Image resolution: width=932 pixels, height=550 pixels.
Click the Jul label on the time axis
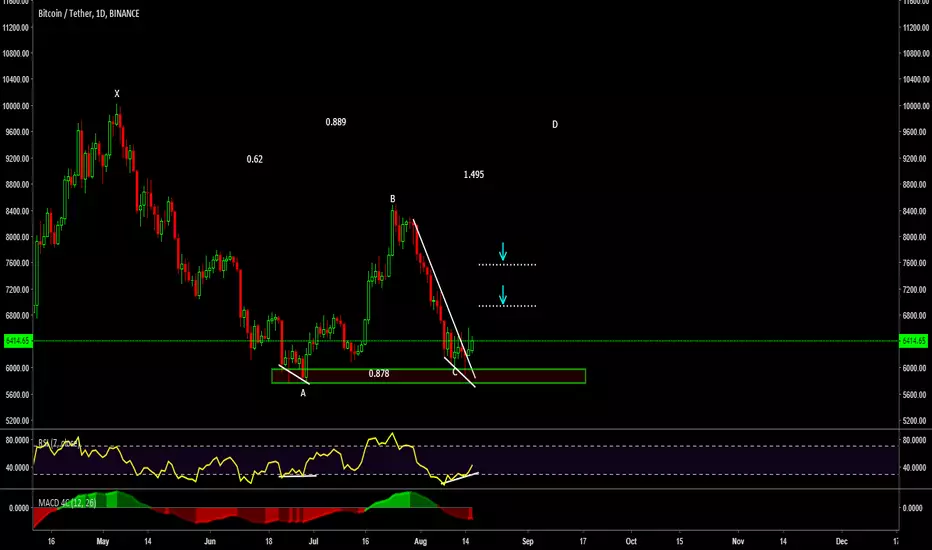313,541
